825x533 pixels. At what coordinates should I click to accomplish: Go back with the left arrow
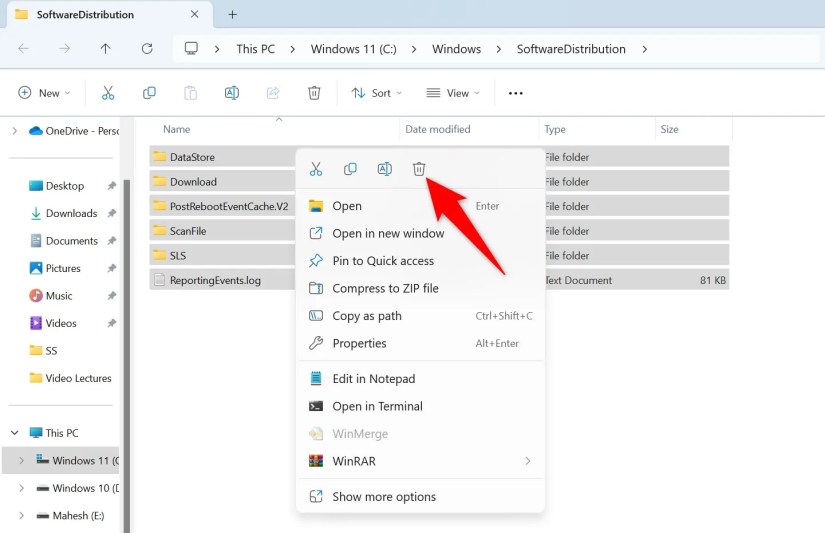click(23, 49)
